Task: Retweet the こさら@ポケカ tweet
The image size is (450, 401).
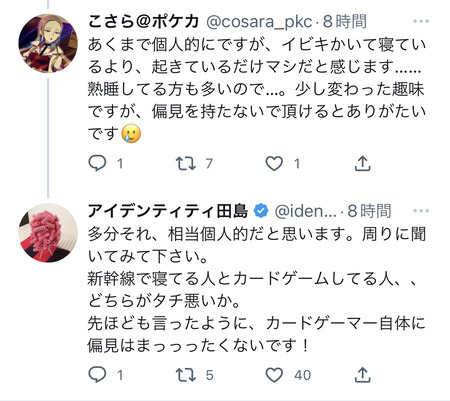Action: 186,163
